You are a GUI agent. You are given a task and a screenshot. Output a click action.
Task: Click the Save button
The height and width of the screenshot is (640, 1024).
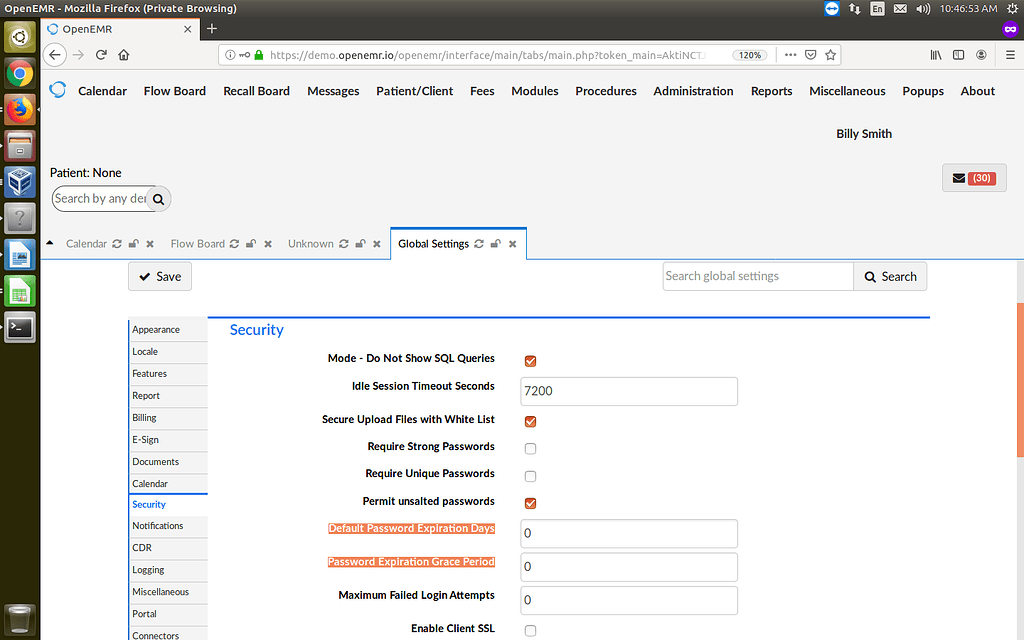click(x=159, y=276)
